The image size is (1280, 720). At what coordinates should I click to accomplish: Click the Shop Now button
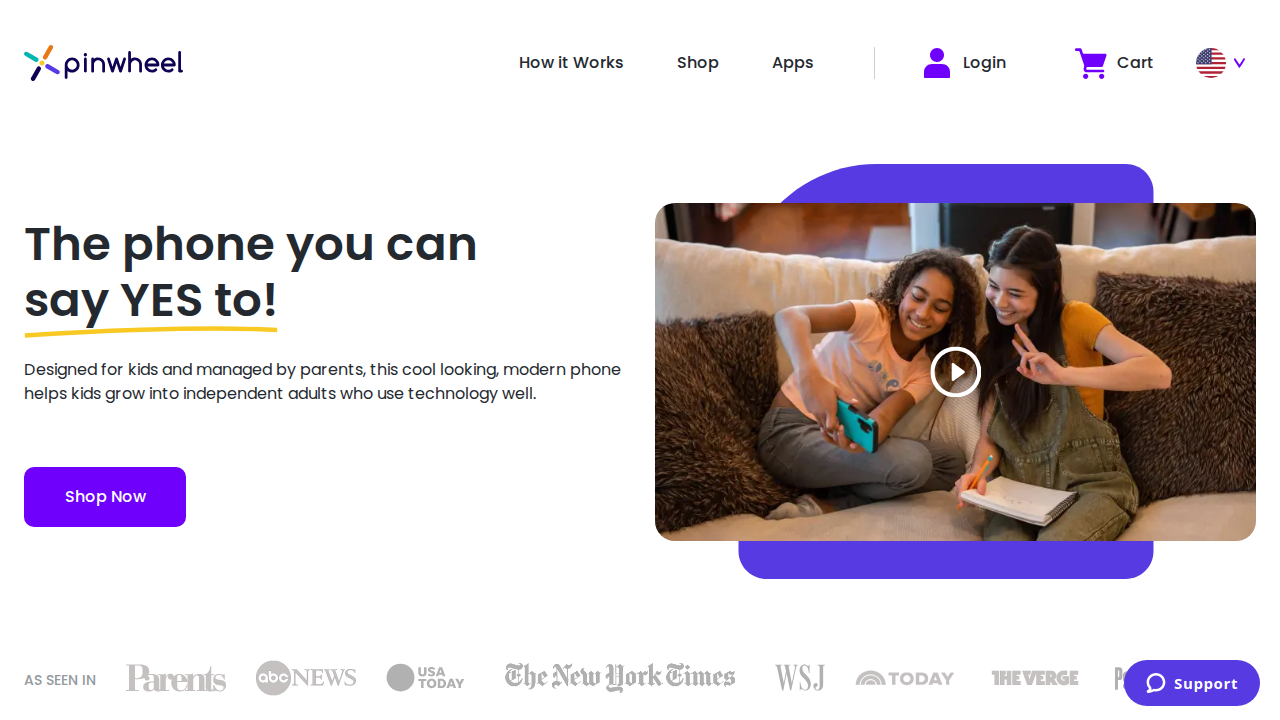(x=105, y=497)
